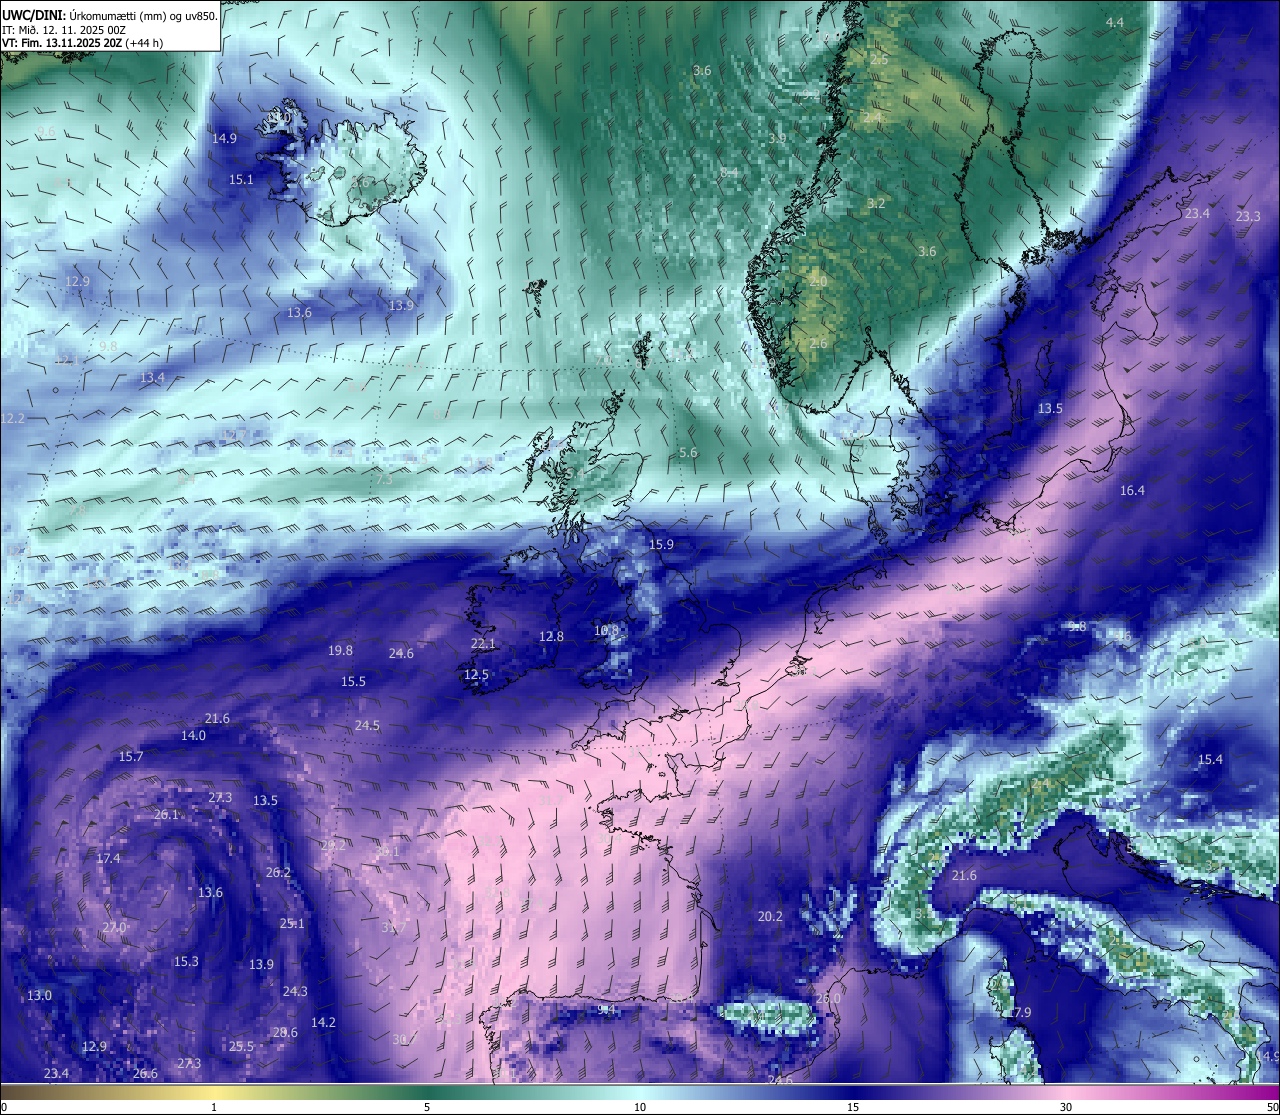Click the color scale tick labeled 30

[1066, 1107]
